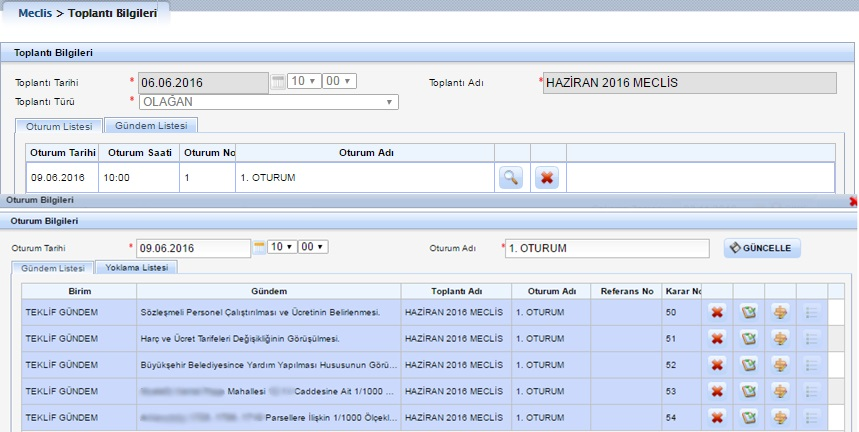
Task: Switch to the Yoklama Listesi tab
Action: click(x=136, y=267)
